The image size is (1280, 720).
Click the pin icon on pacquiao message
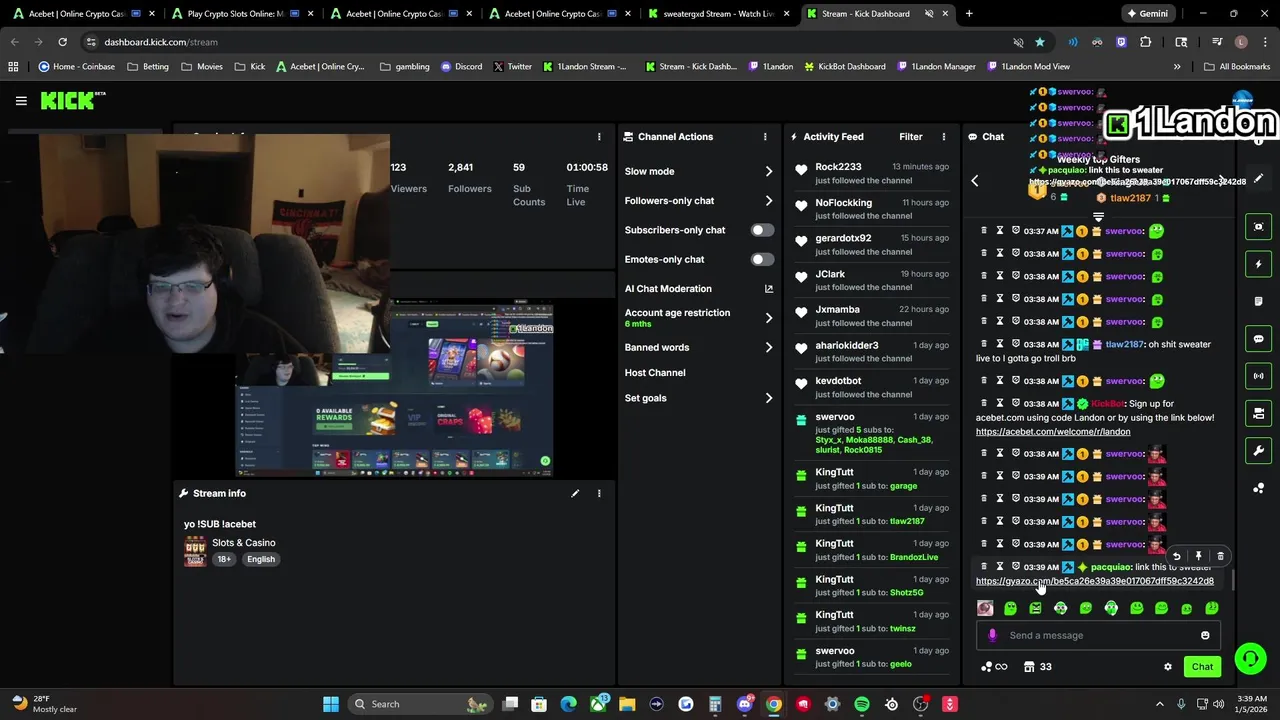coord(1198,556)
